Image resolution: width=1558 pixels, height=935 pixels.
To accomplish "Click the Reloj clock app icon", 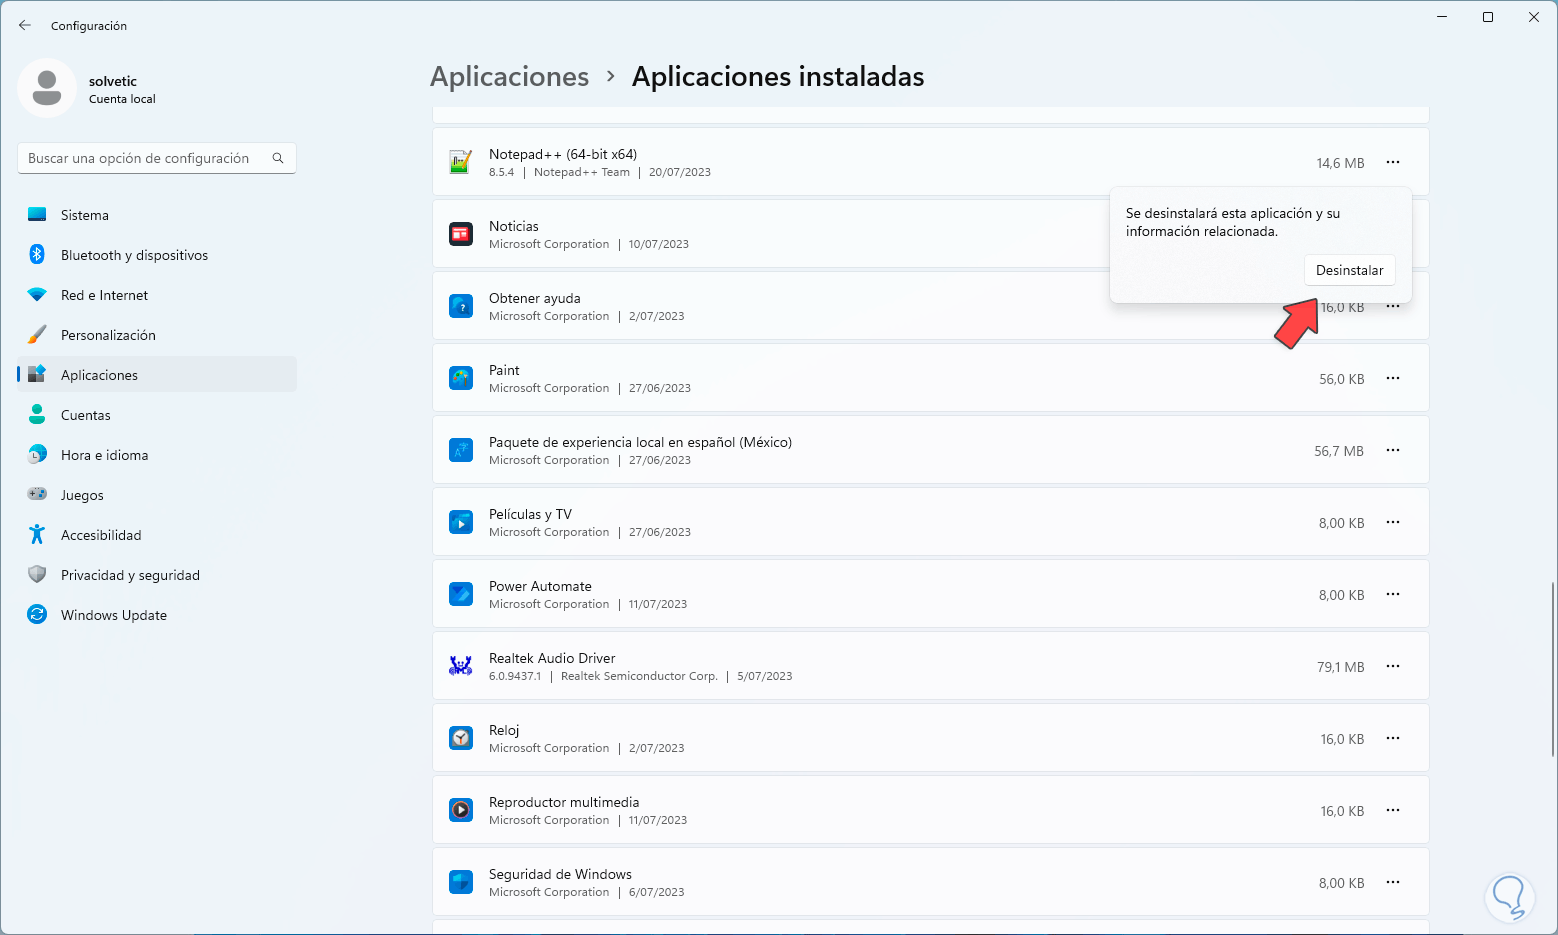I will pos(460,738).
